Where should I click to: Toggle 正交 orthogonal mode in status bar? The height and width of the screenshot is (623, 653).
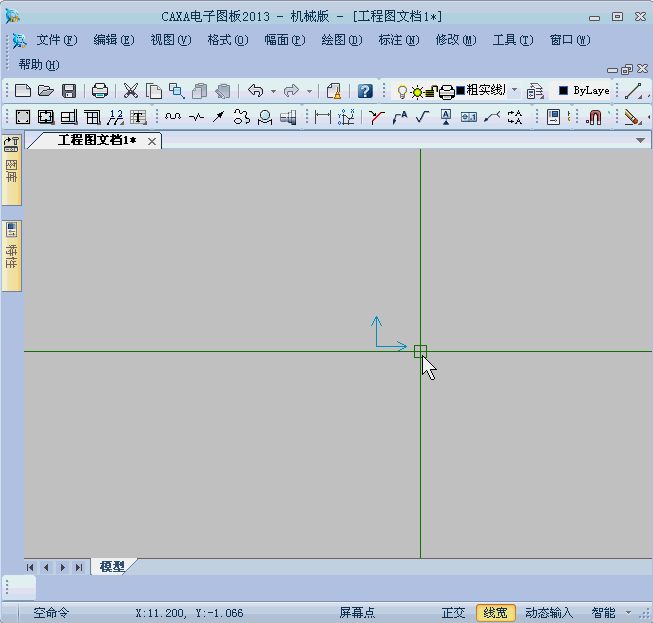coord(453,613)
